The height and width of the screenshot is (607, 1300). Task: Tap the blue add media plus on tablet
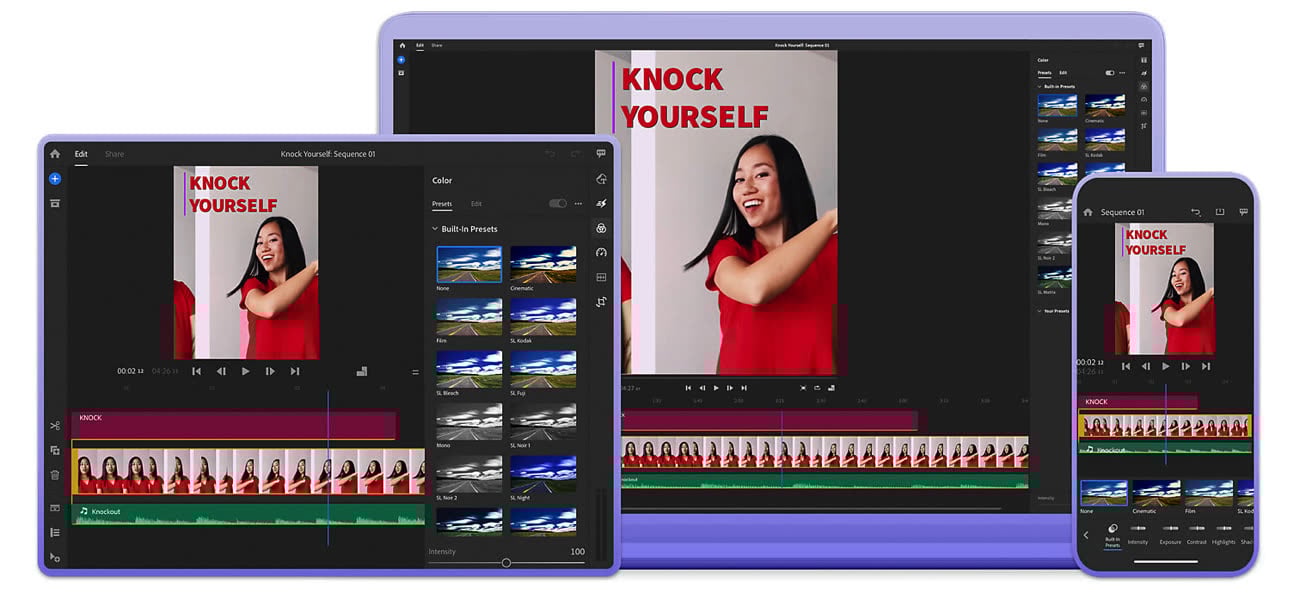[55, 179]
